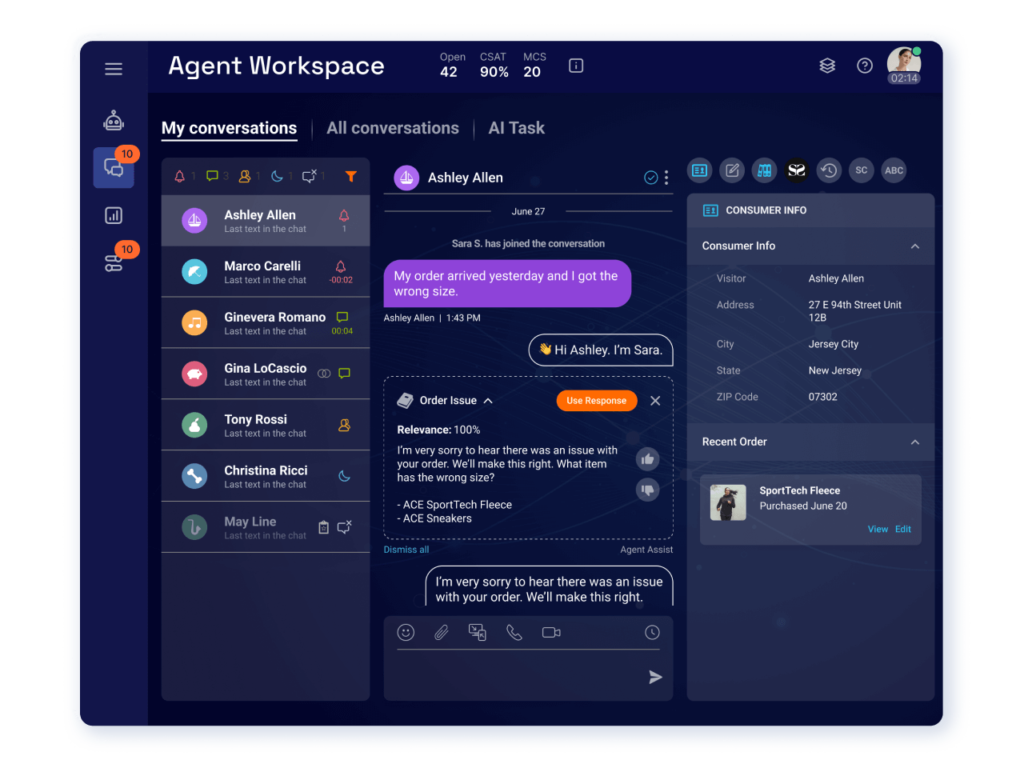This screenshot has width=1024, height=768.
Task: Filter list by chat bubble icon
Action: coord(212,176)
